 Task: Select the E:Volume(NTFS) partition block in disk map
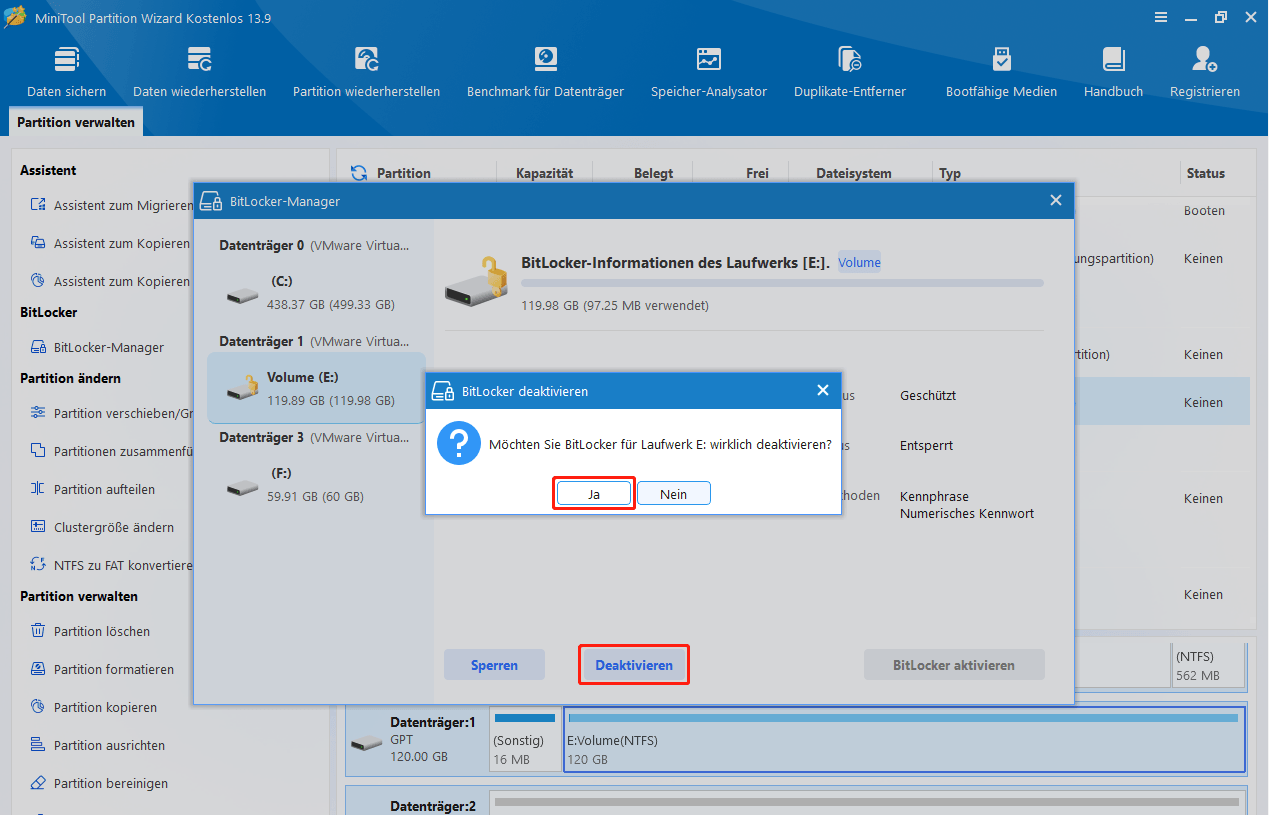(904, 740)
